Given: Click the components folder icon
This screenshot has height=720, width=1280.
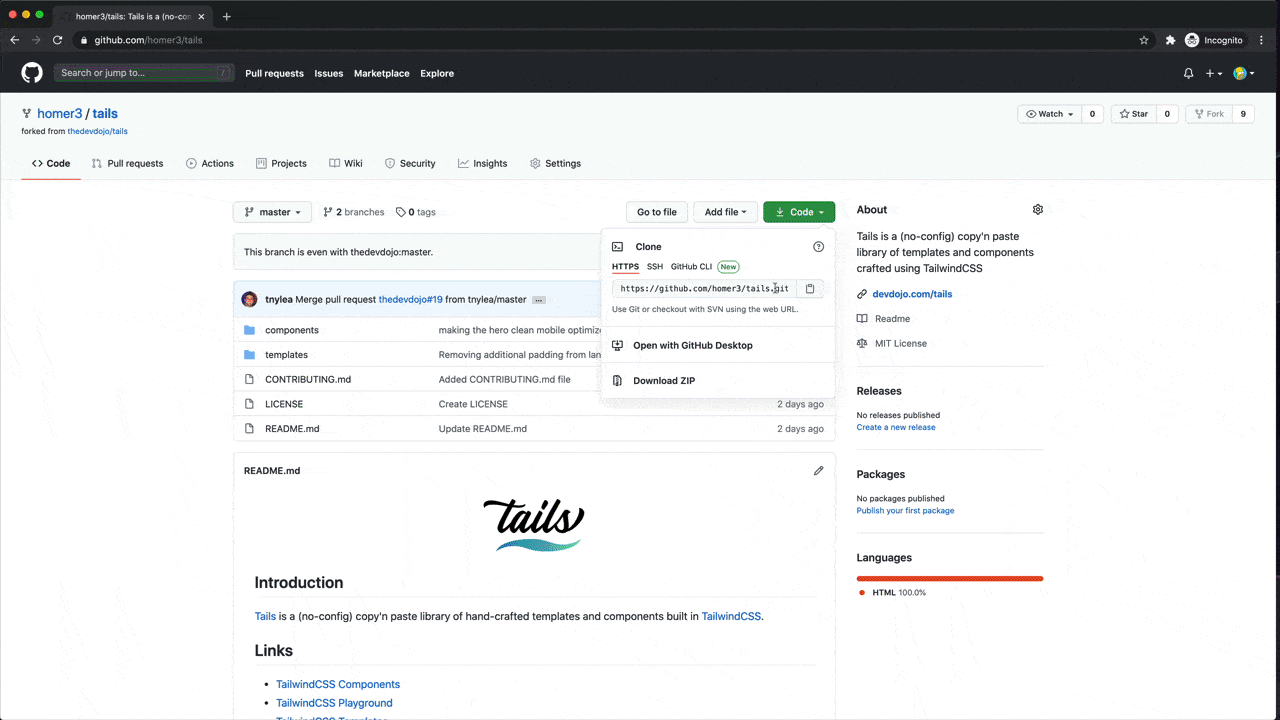Looking at the screenshot, I should tap(250, 330).
